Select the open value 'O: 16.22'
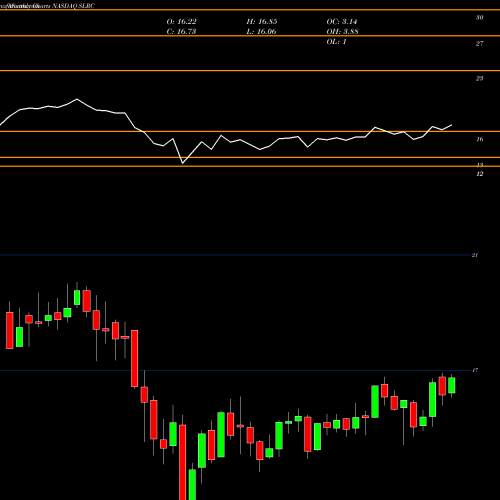This screenshot has height=500, width=500. (x=182, y=22)
